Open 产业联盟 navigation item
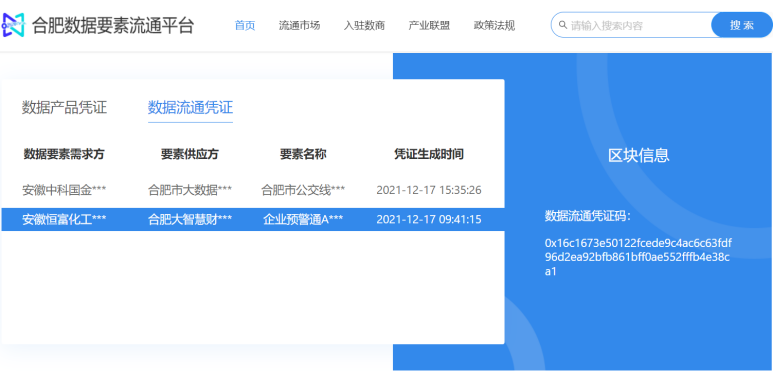 [x=429, y=26]
